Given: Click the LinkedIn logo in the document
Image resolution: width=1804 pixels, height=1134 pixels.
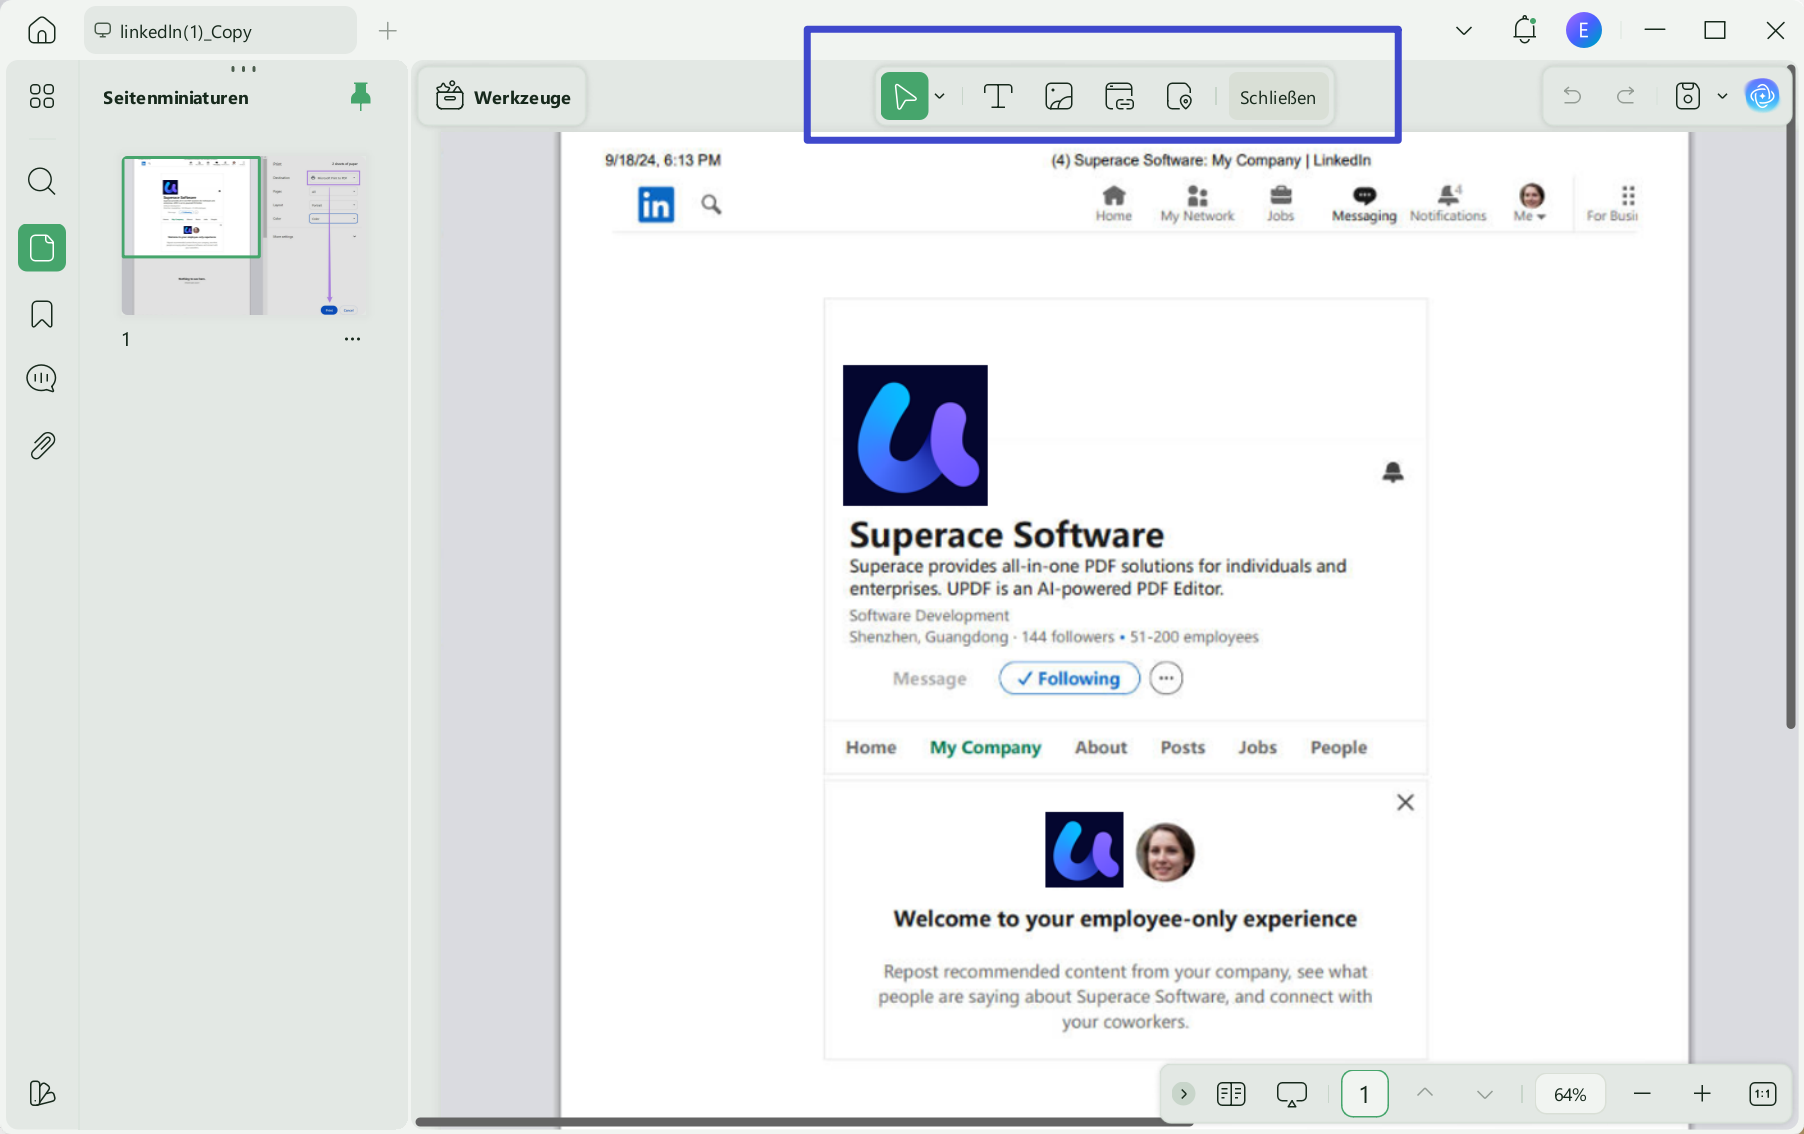Looking at the screenshot, I should pos(656,205).
